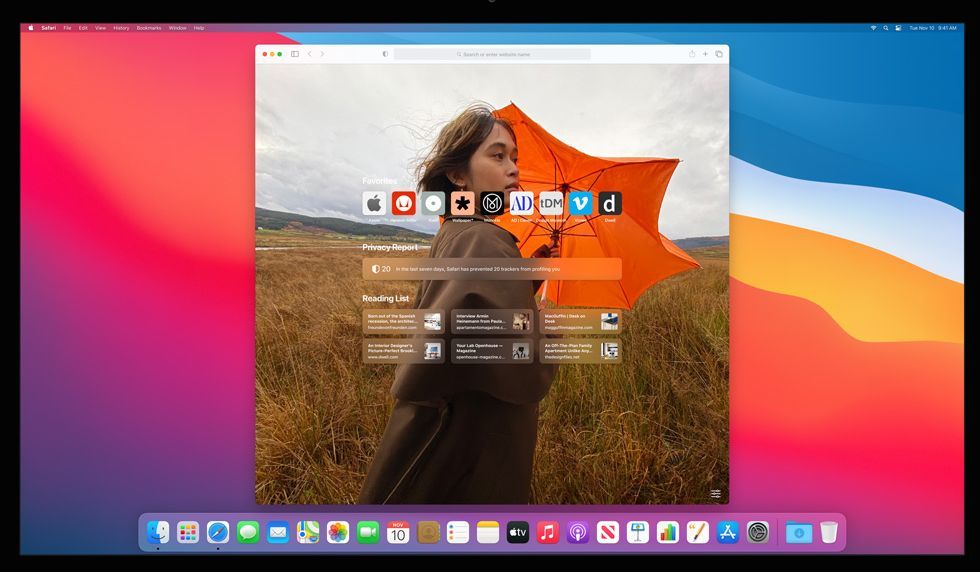
Task: Launch Contacts from the Dock
Action: tap(428, 533)
